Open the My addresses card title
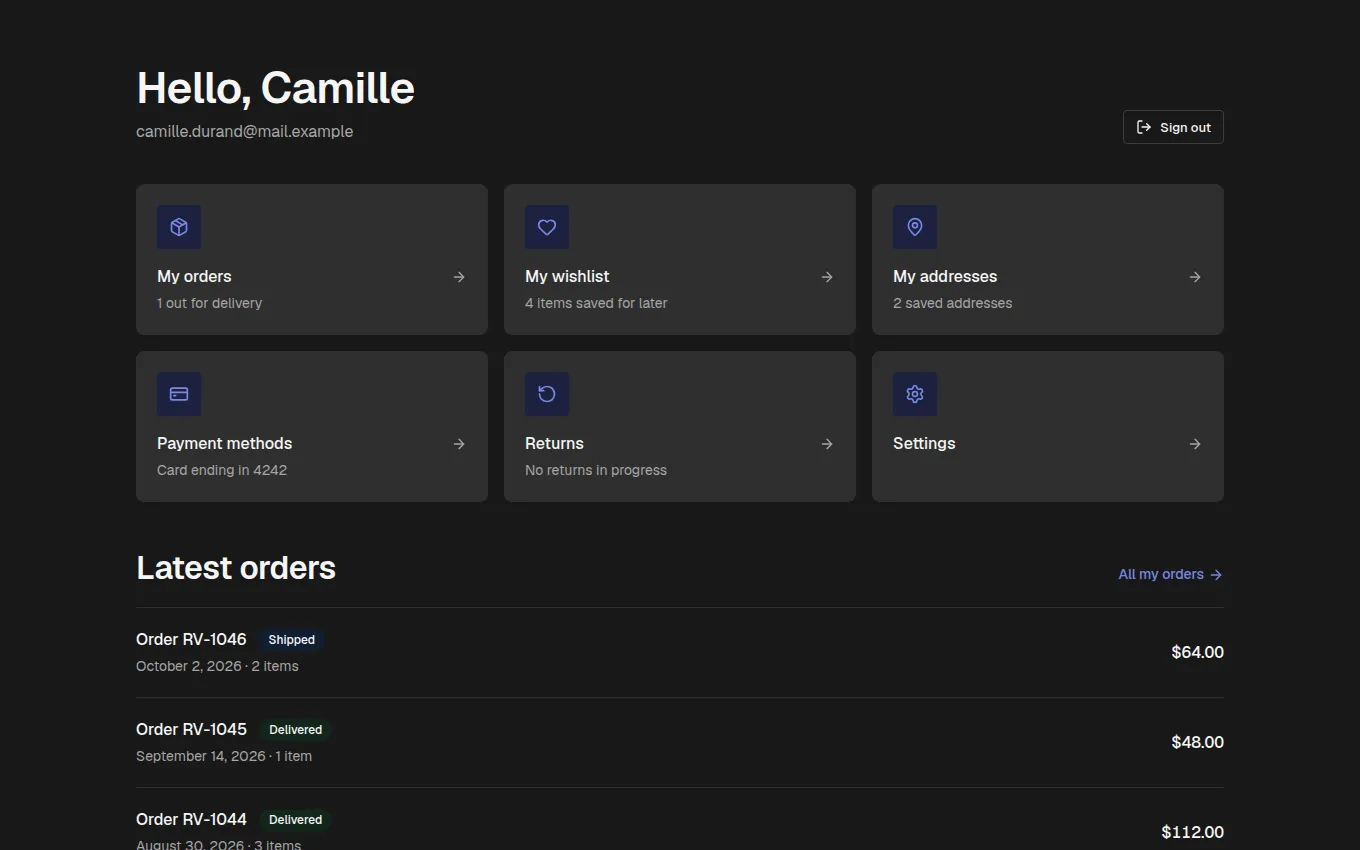This screenshot has height=850, width=1360. click(x=945, y=277)
